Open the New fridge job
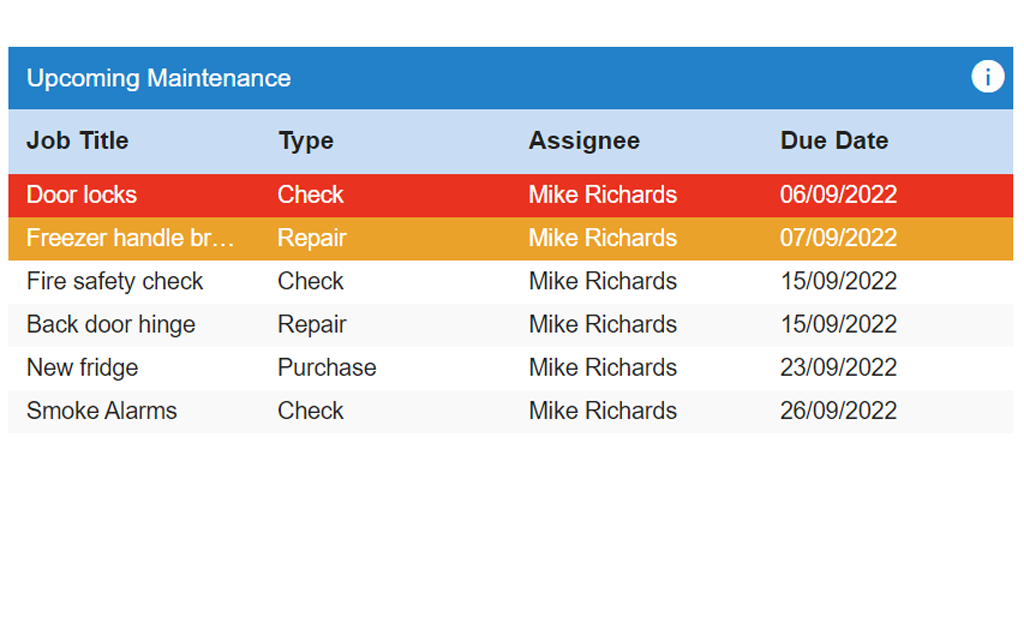This screenshot has width=1024, height=631. tap(511, 368)
